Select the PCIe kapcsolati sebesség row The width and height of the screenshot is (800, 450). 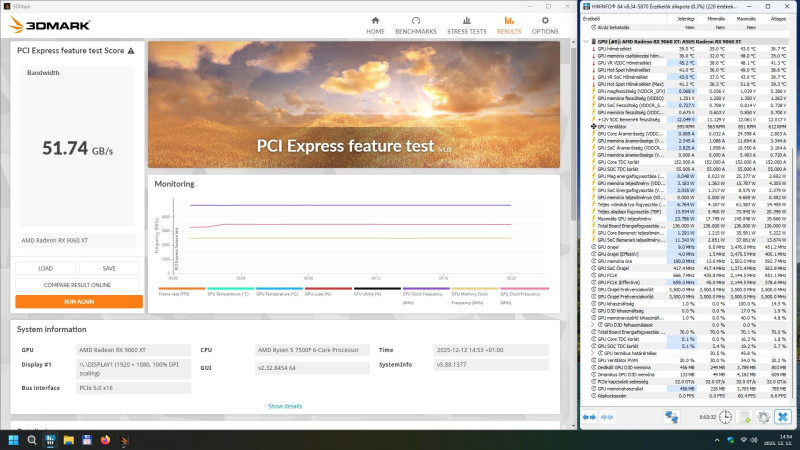pyautogui.click(x=688, y=381)
